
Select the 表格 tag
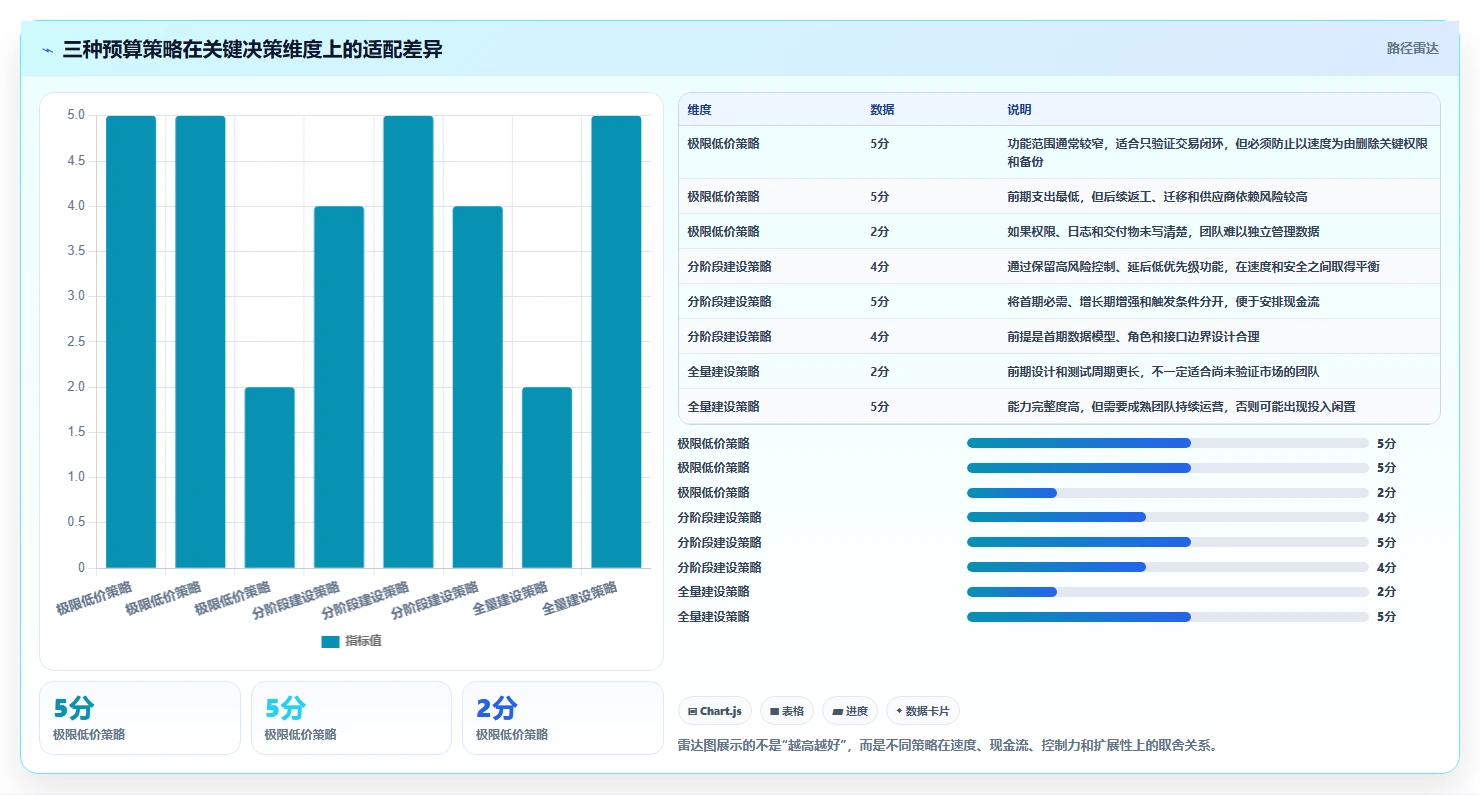point(787,711)
